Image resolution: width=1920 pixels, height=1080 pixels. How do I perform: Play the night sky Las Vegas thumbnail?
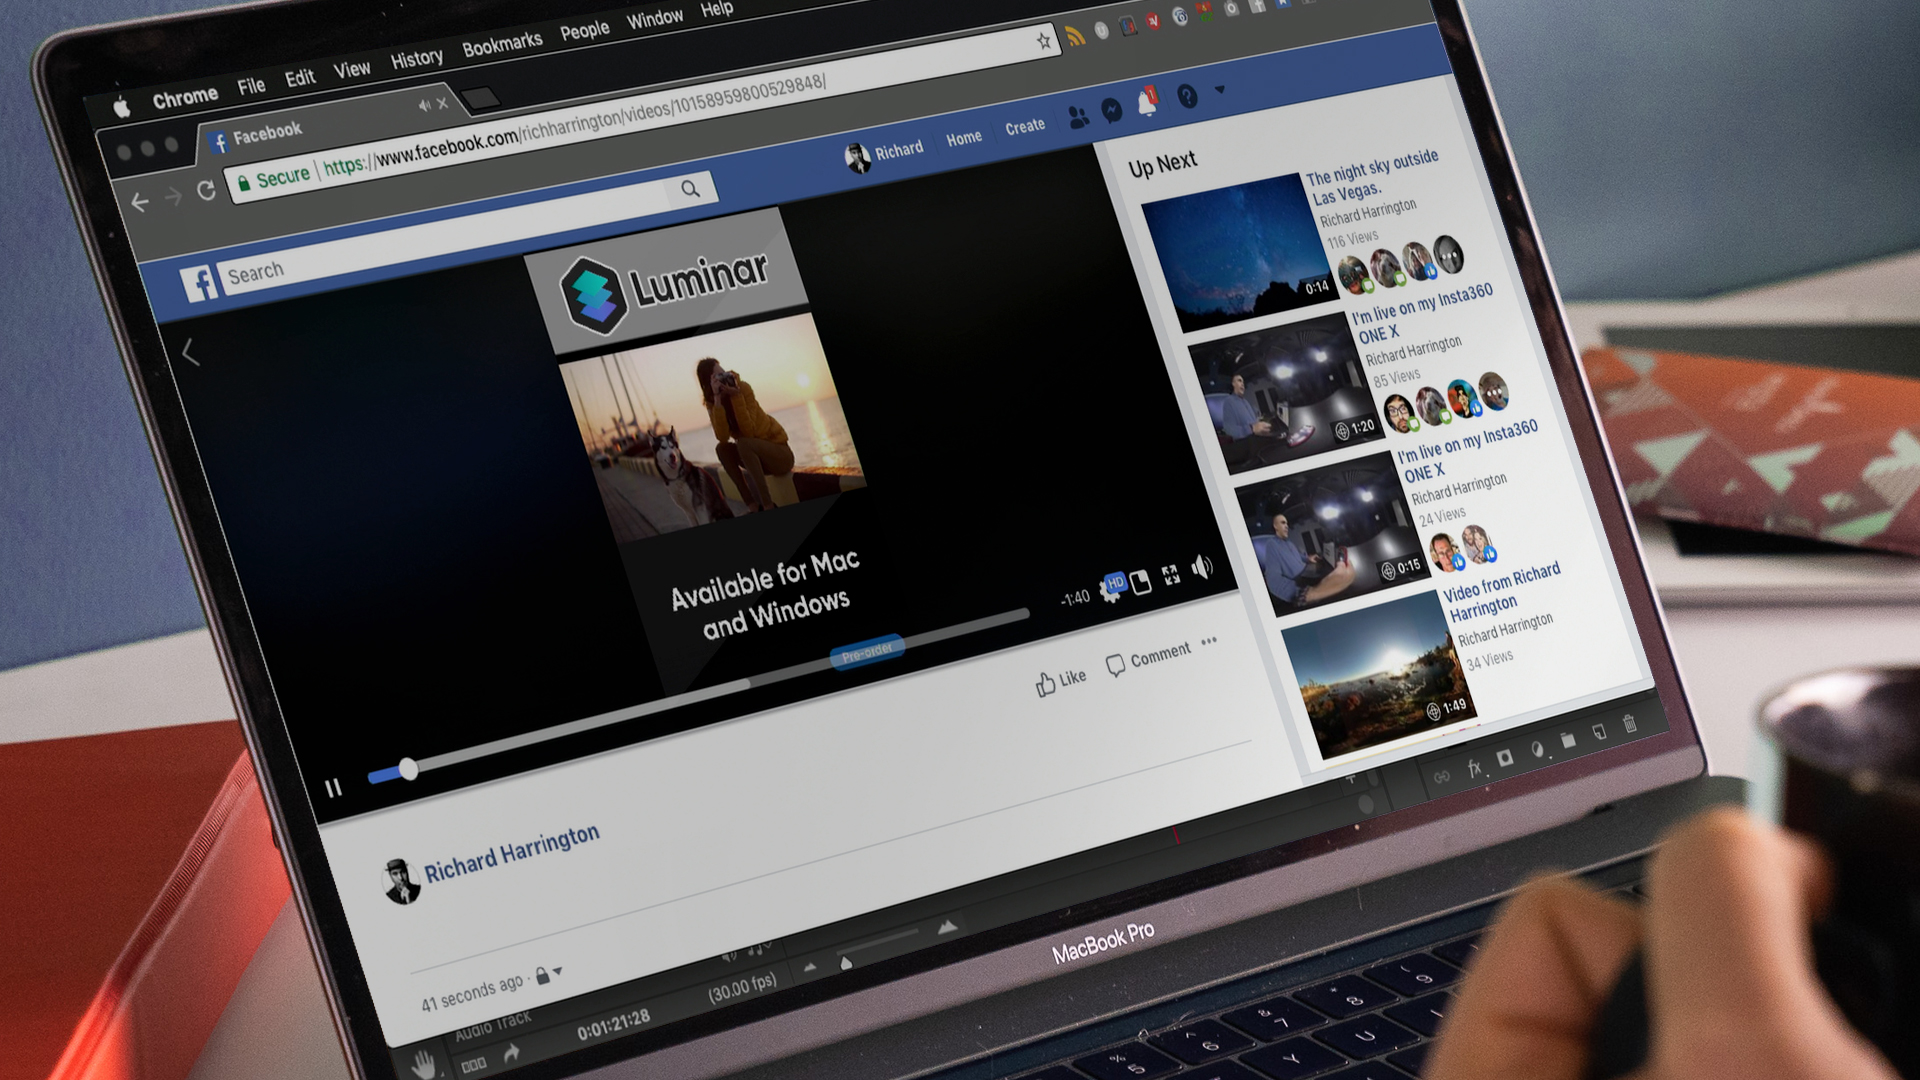click(x=1238, y=250)
